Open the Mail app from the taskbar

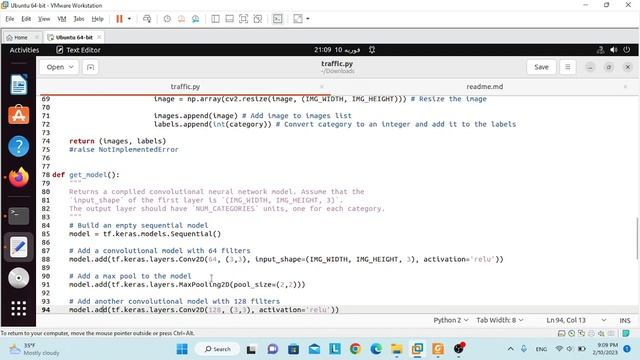314,349
